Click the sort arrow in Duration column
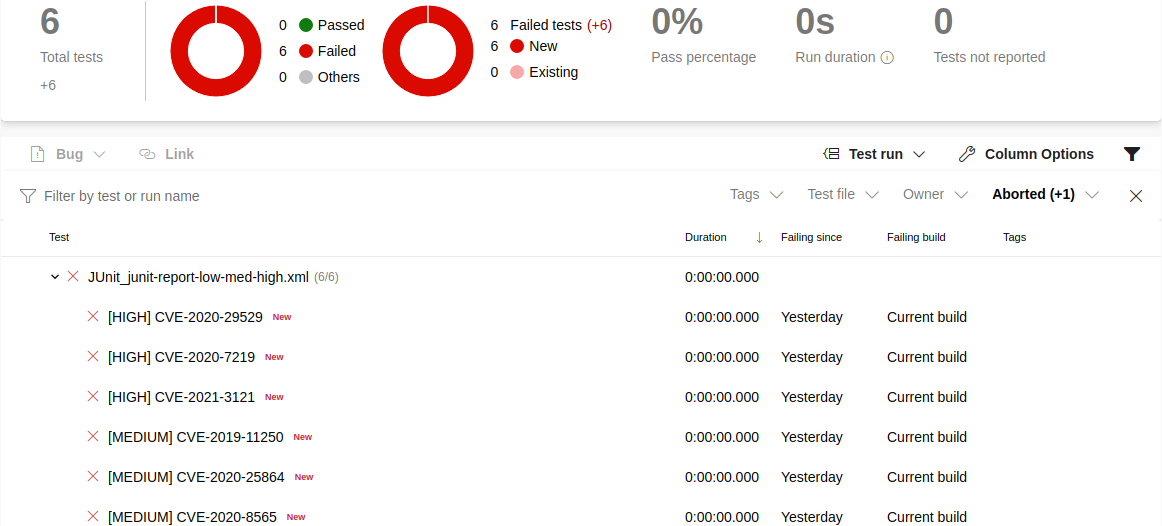Screen dimensions: 1162x526 coord(759,238)
